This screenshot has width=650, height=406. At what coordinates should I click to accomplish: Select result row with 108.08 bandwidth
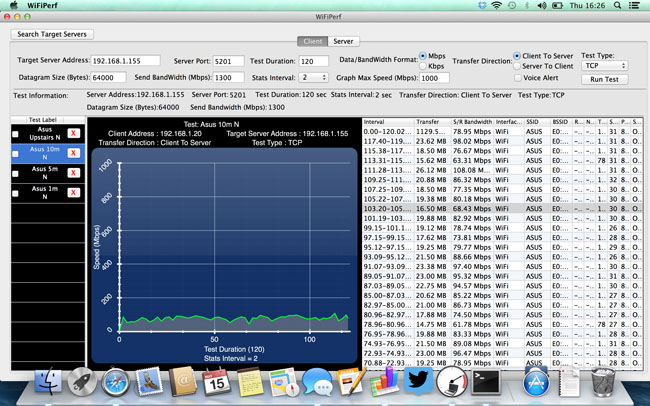coord(502,170)
